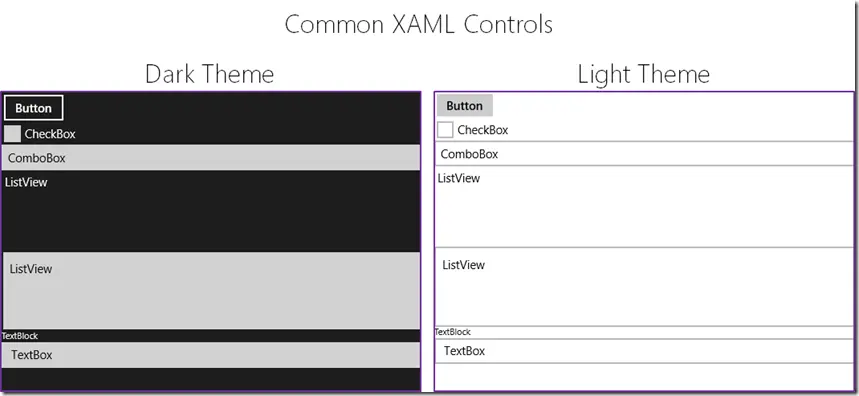Check the Light Theme CheckBox square
The width and height of the screenshot is (859, 396).
pos(445,130)
